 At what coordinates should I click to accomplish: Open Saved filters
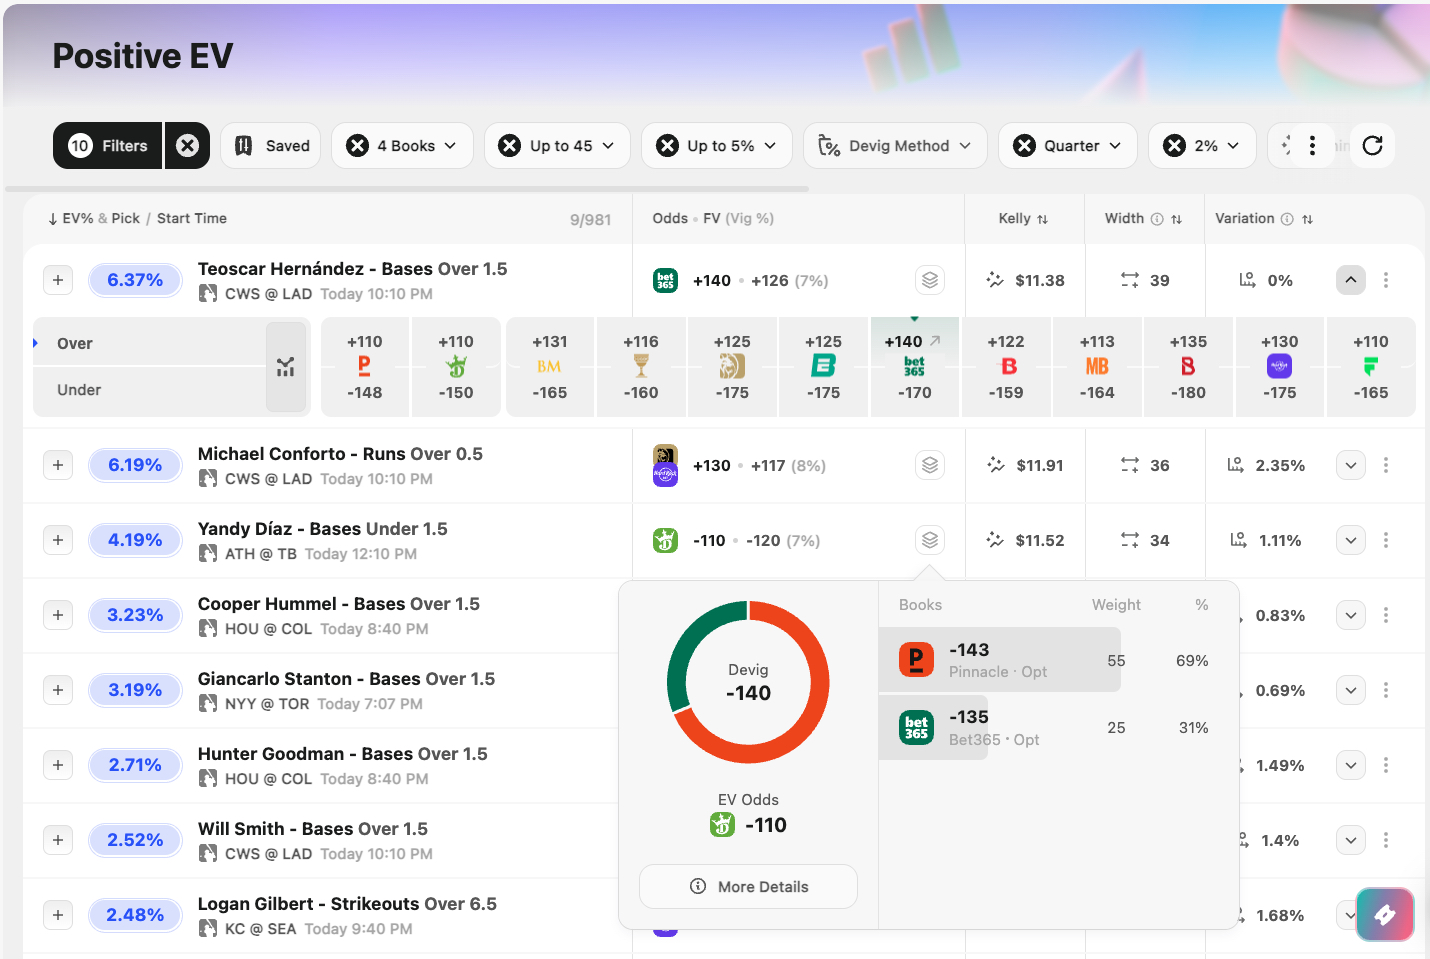(x=271, y=146)
